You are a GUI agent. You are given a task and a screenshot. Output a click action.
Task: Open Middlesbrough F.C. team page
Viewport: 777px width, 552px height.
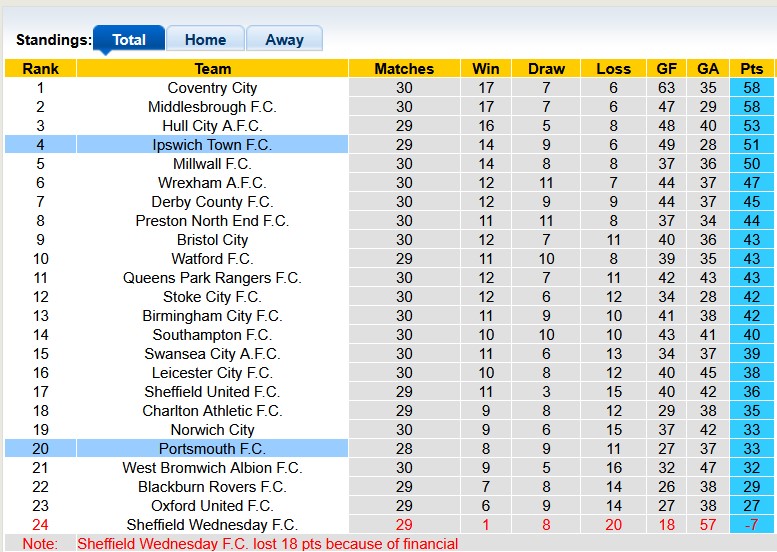click(x=212, y=107)
